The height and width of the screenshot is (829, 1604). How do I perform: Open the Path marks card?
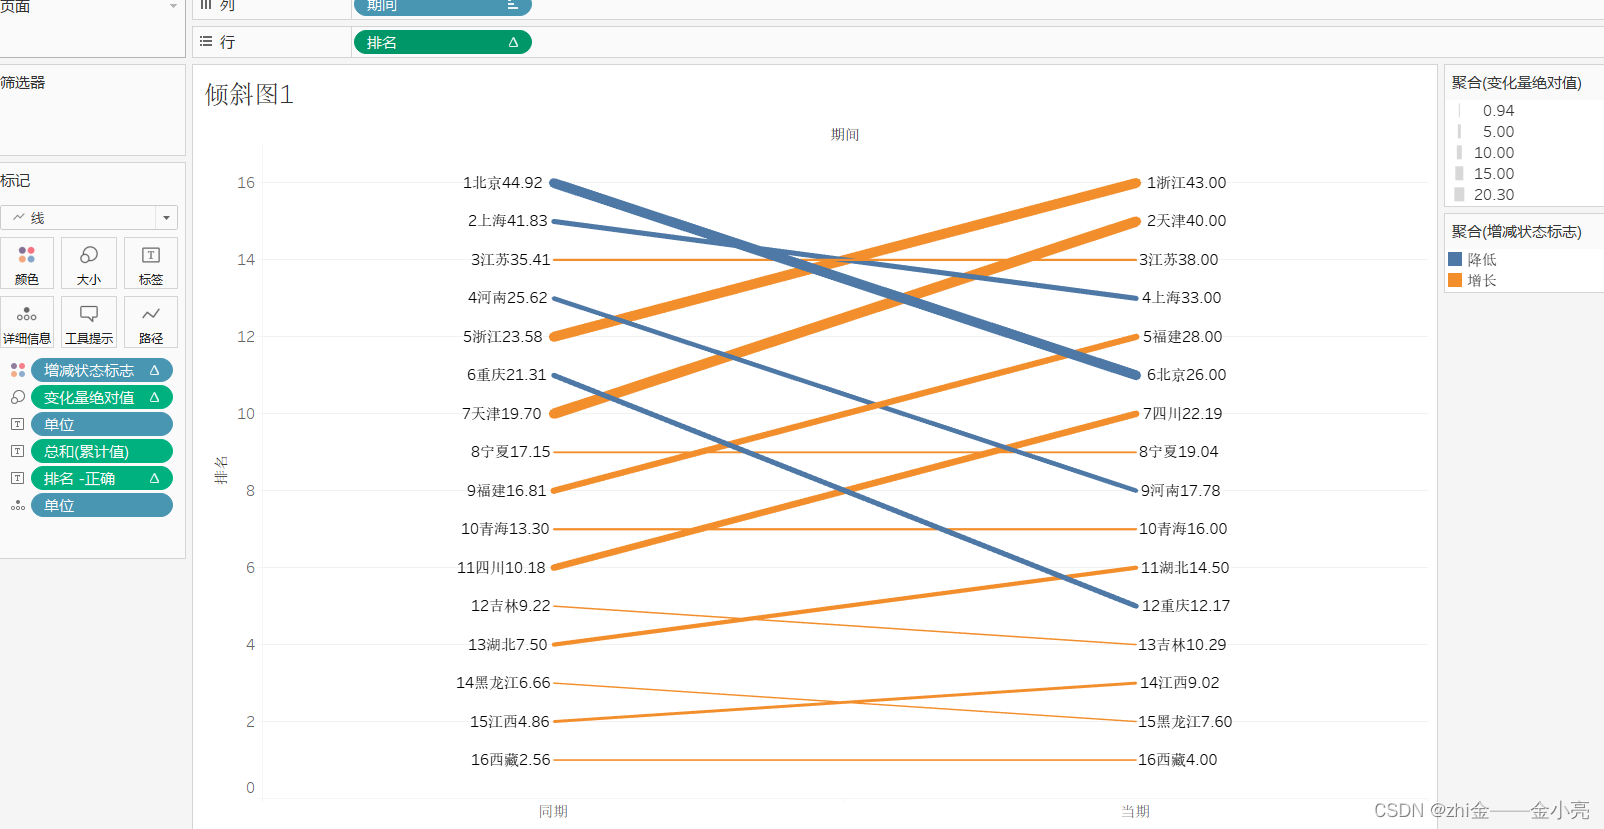tap(151, 322)
